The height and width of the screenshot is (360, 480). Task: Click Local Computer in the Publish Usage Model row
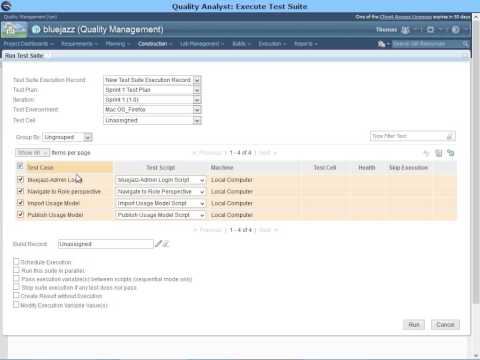click(232, 215)
